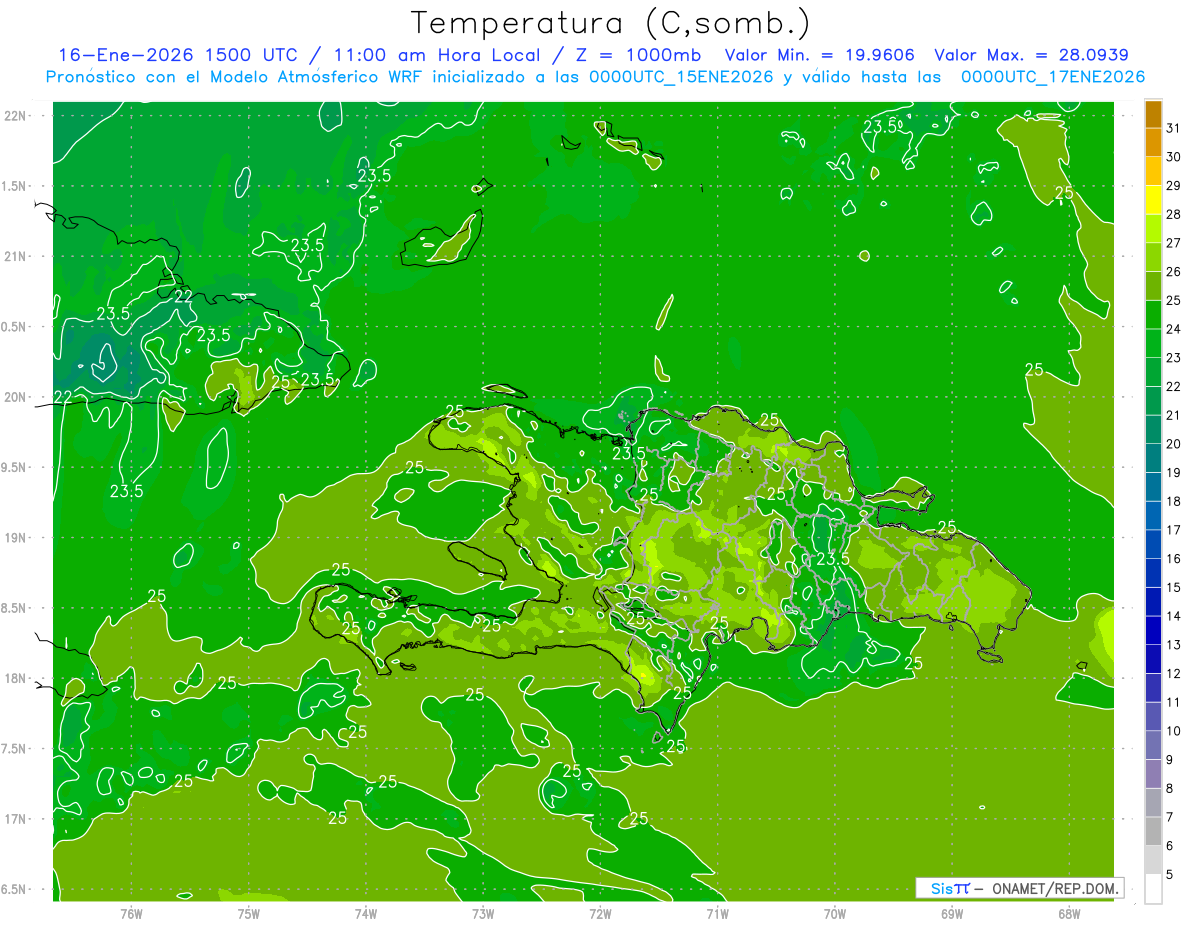Click the "19N" latitude axis label
The width and height of the screenshot is (1200, 927).
15,538
